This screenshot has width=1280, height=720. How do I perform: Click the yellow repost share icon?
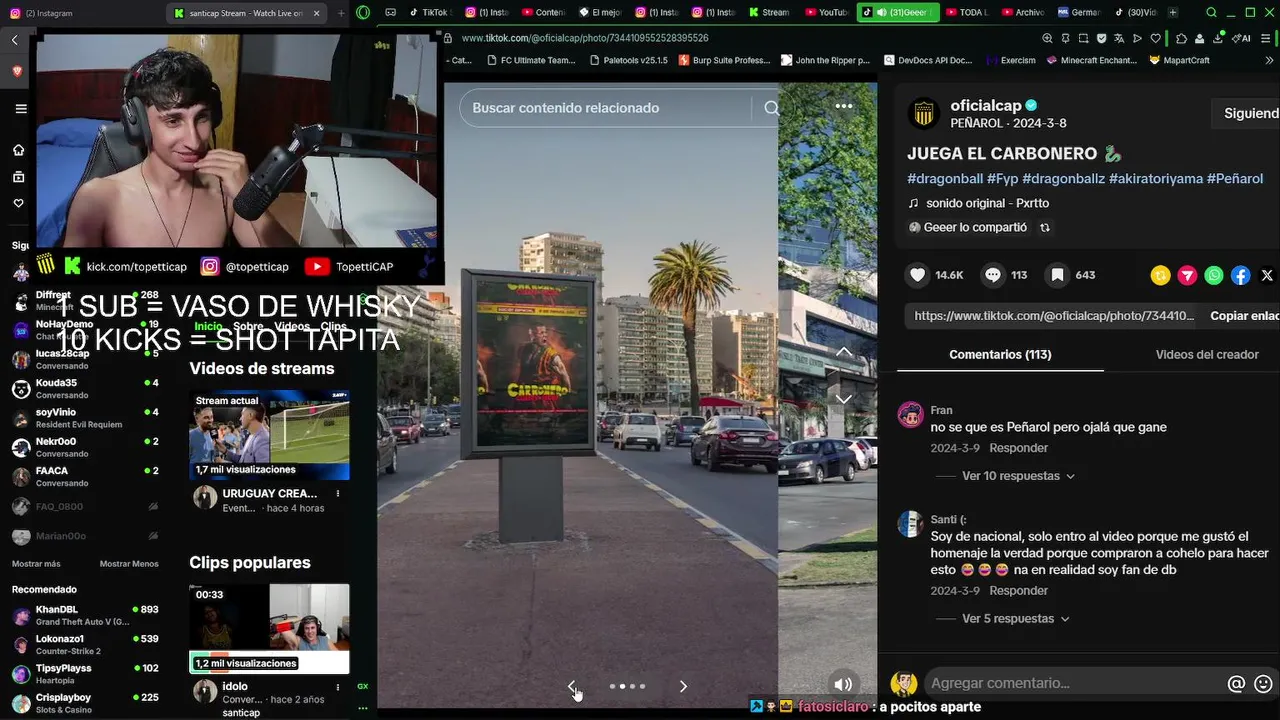(x=1160, y=275)
